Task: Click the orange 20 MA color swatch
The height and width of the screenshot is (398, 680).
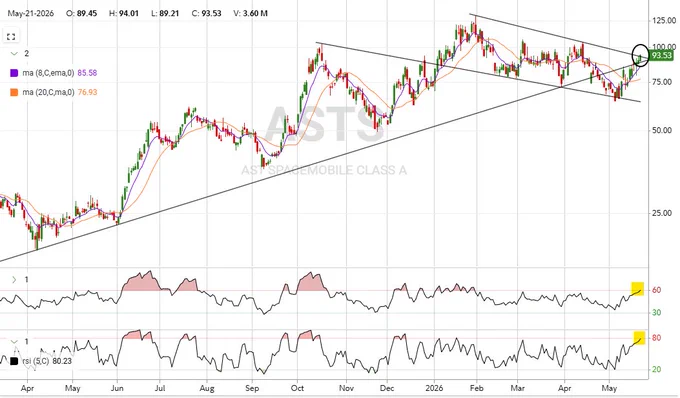Action: 14,92
